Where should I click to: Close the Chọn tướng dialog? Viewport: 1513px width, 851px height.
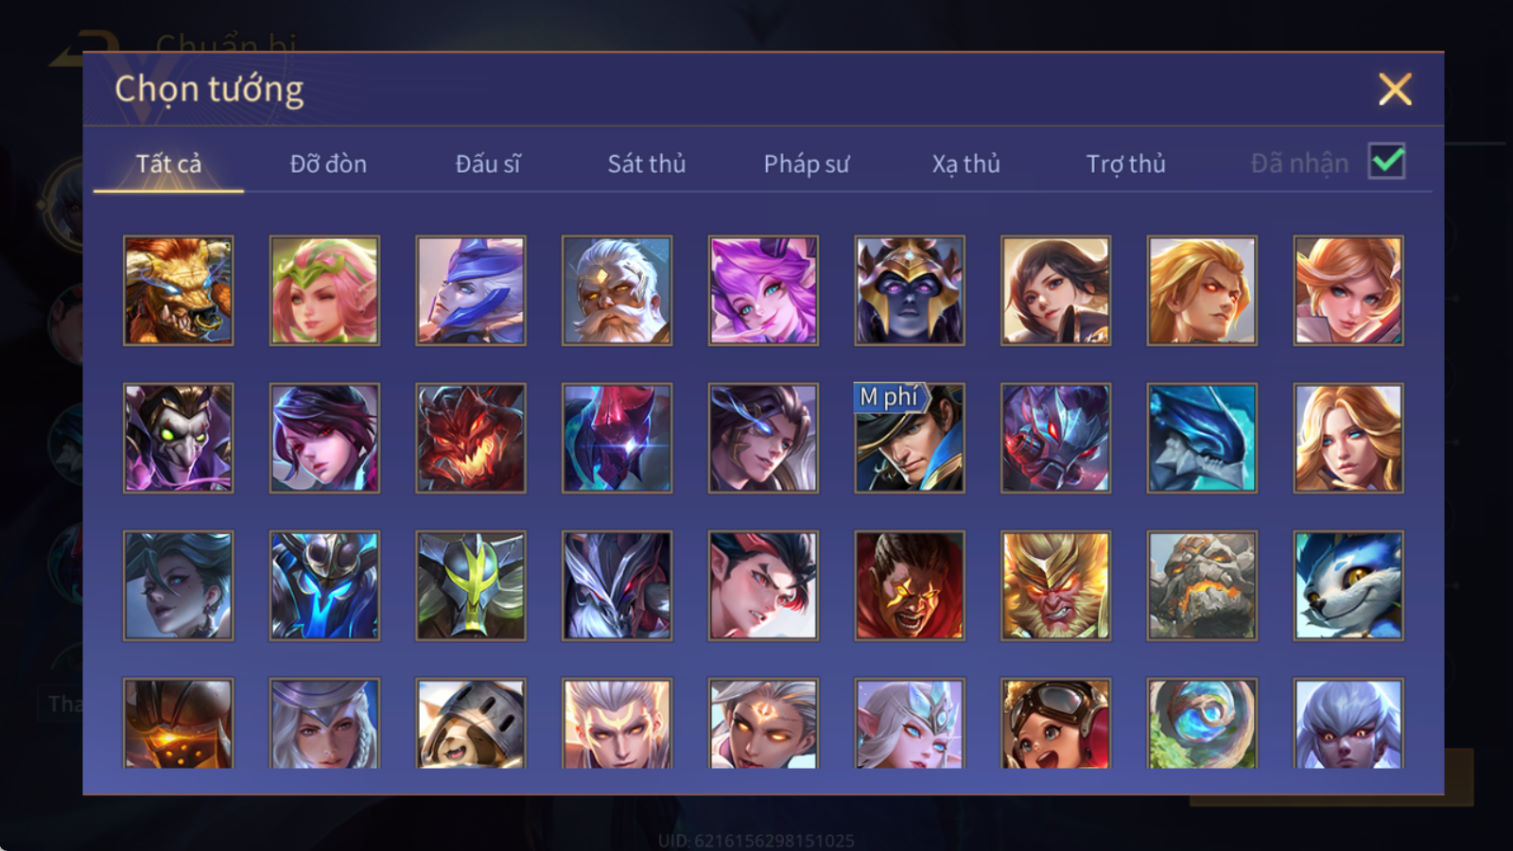point(1395,90)
